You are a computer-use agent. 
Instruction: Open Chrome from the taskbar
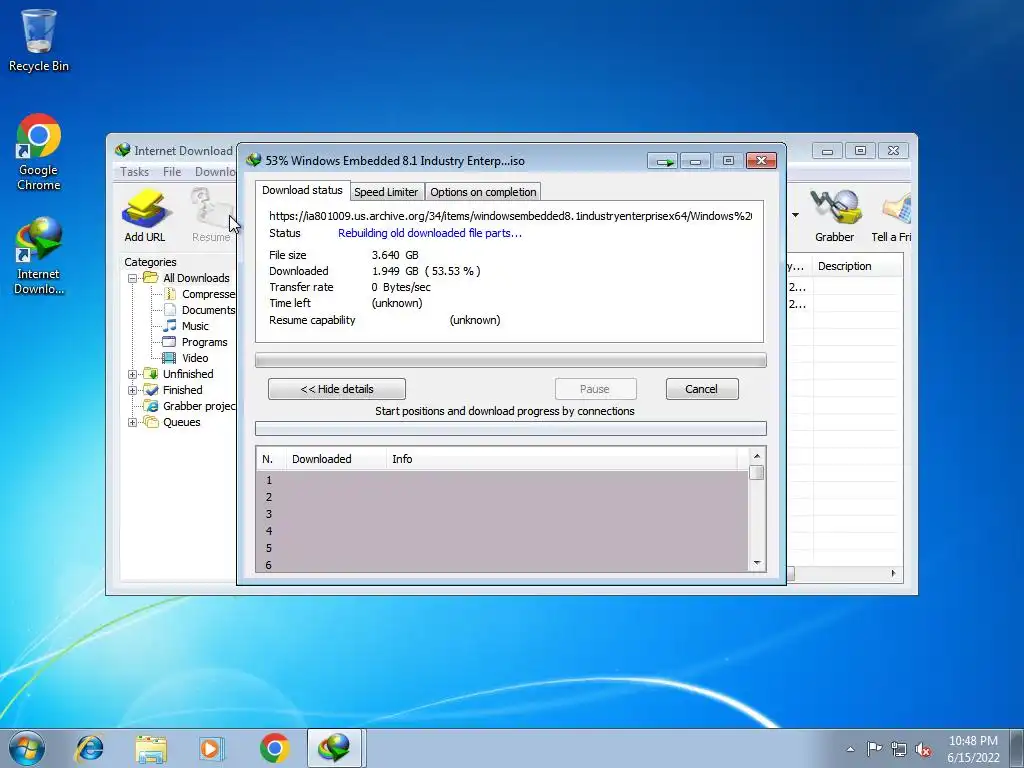[274, 748]
